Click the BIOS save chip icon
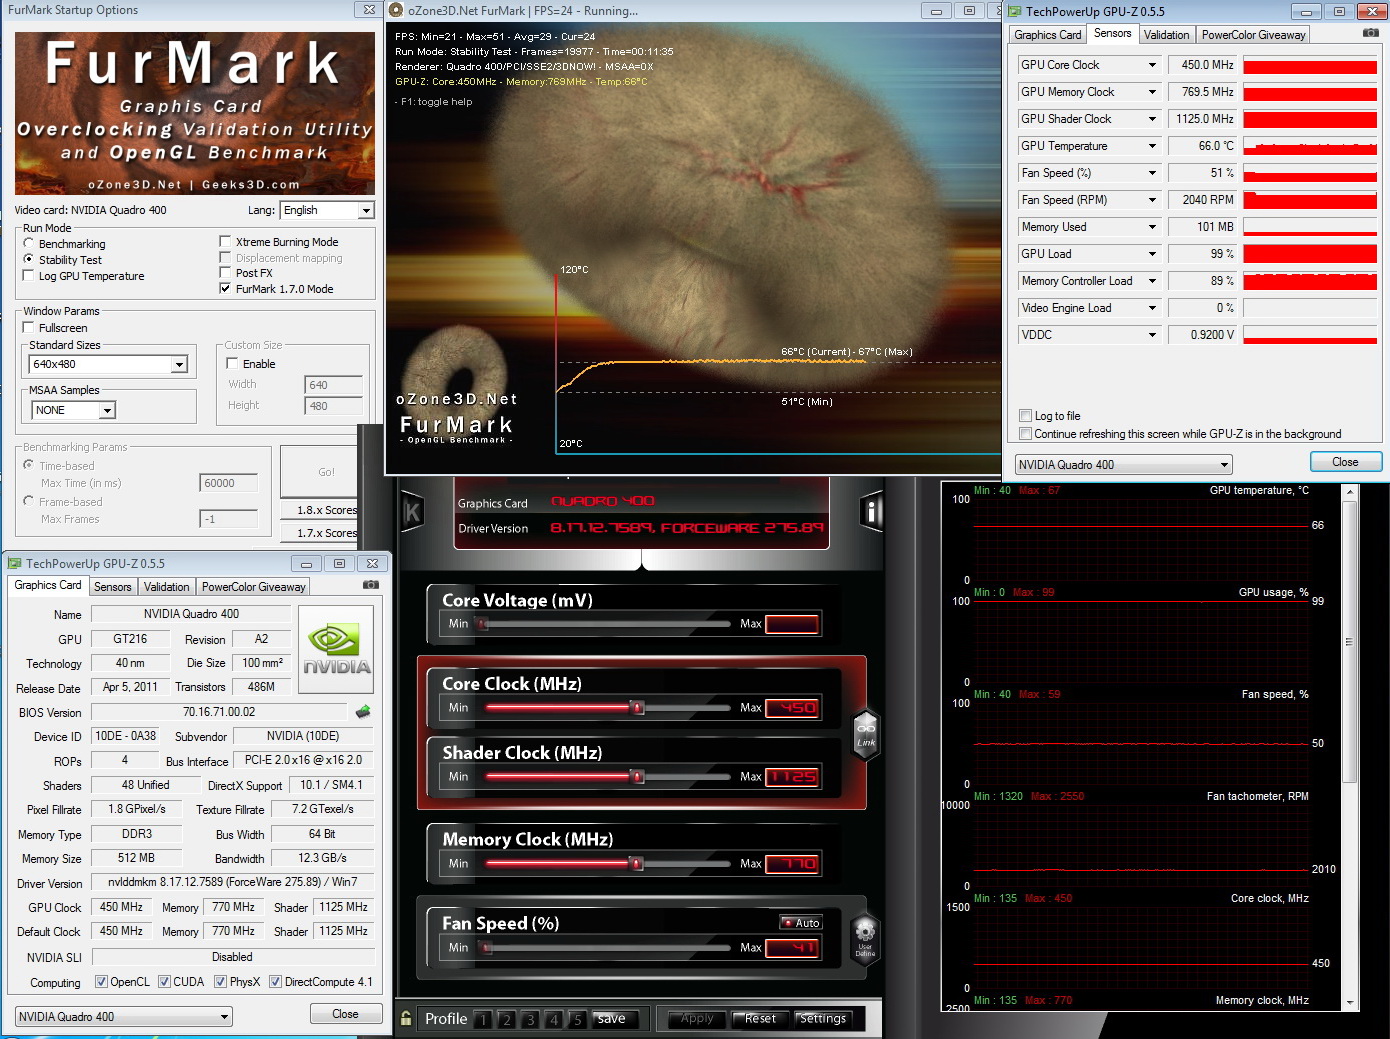This screenshot has width=1390, height=1039. click(363, 712)
